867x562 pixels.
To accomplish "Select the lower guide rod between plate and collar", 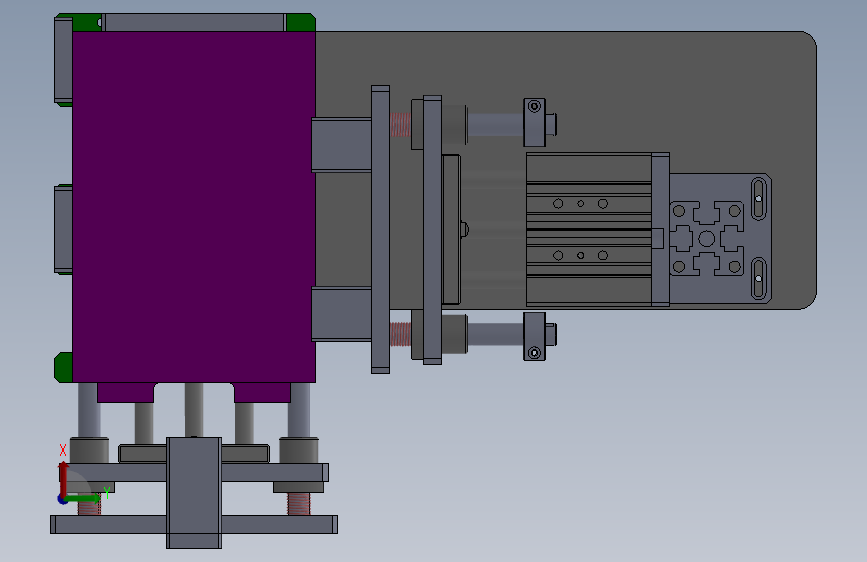I will [x=495, y=335].
